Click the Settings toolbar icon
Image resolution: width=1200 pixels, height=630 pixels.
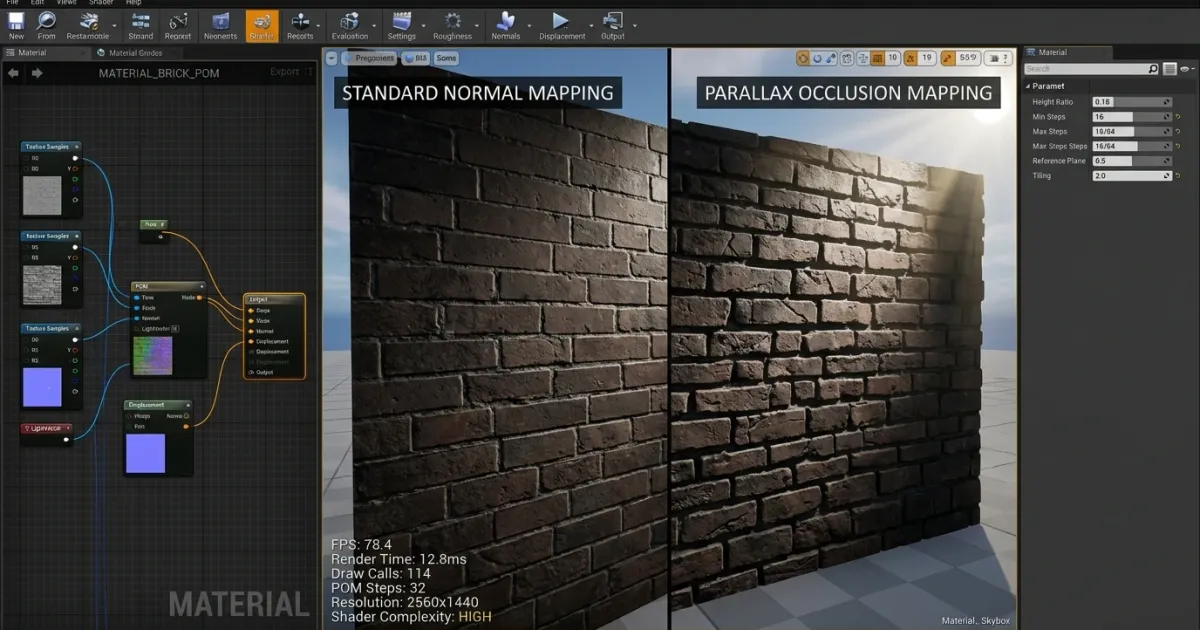pos(402,21)
